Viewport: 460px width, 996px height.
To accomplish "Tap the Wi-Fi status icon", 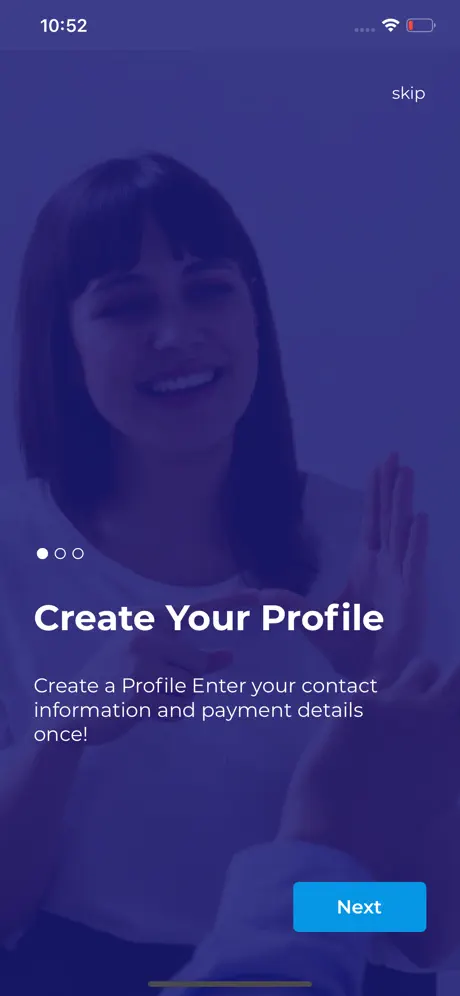I will (390, 25).
